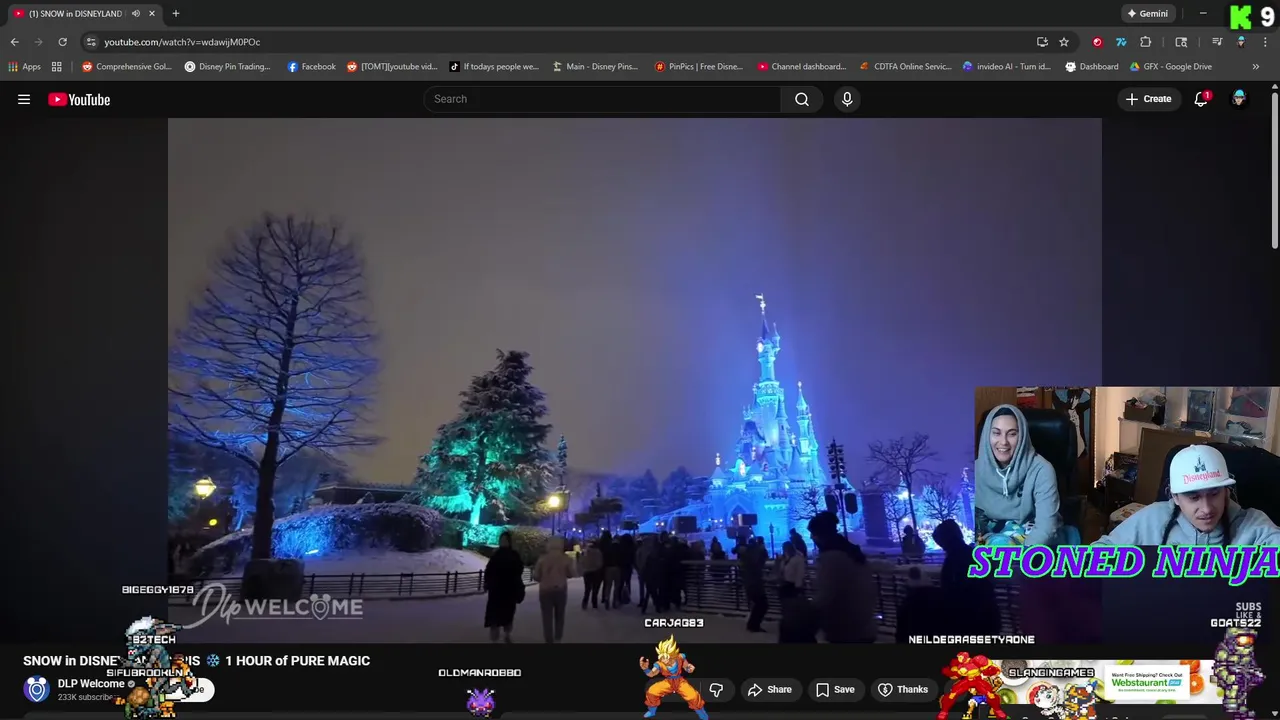This screenshot has width=1280, height=720.
Task: Open CDTFA Online Services bookmark
Action: (x=906, y=67)
